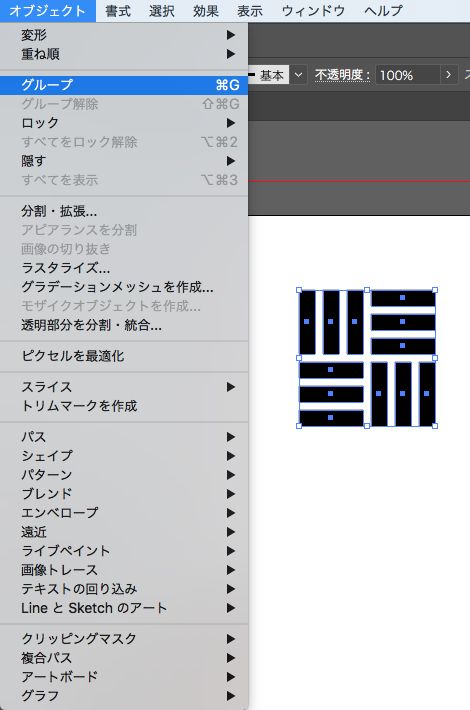470x710 pixels.
Task: Open the 書式 menu in menu bar
Action: tap(118, 11)
